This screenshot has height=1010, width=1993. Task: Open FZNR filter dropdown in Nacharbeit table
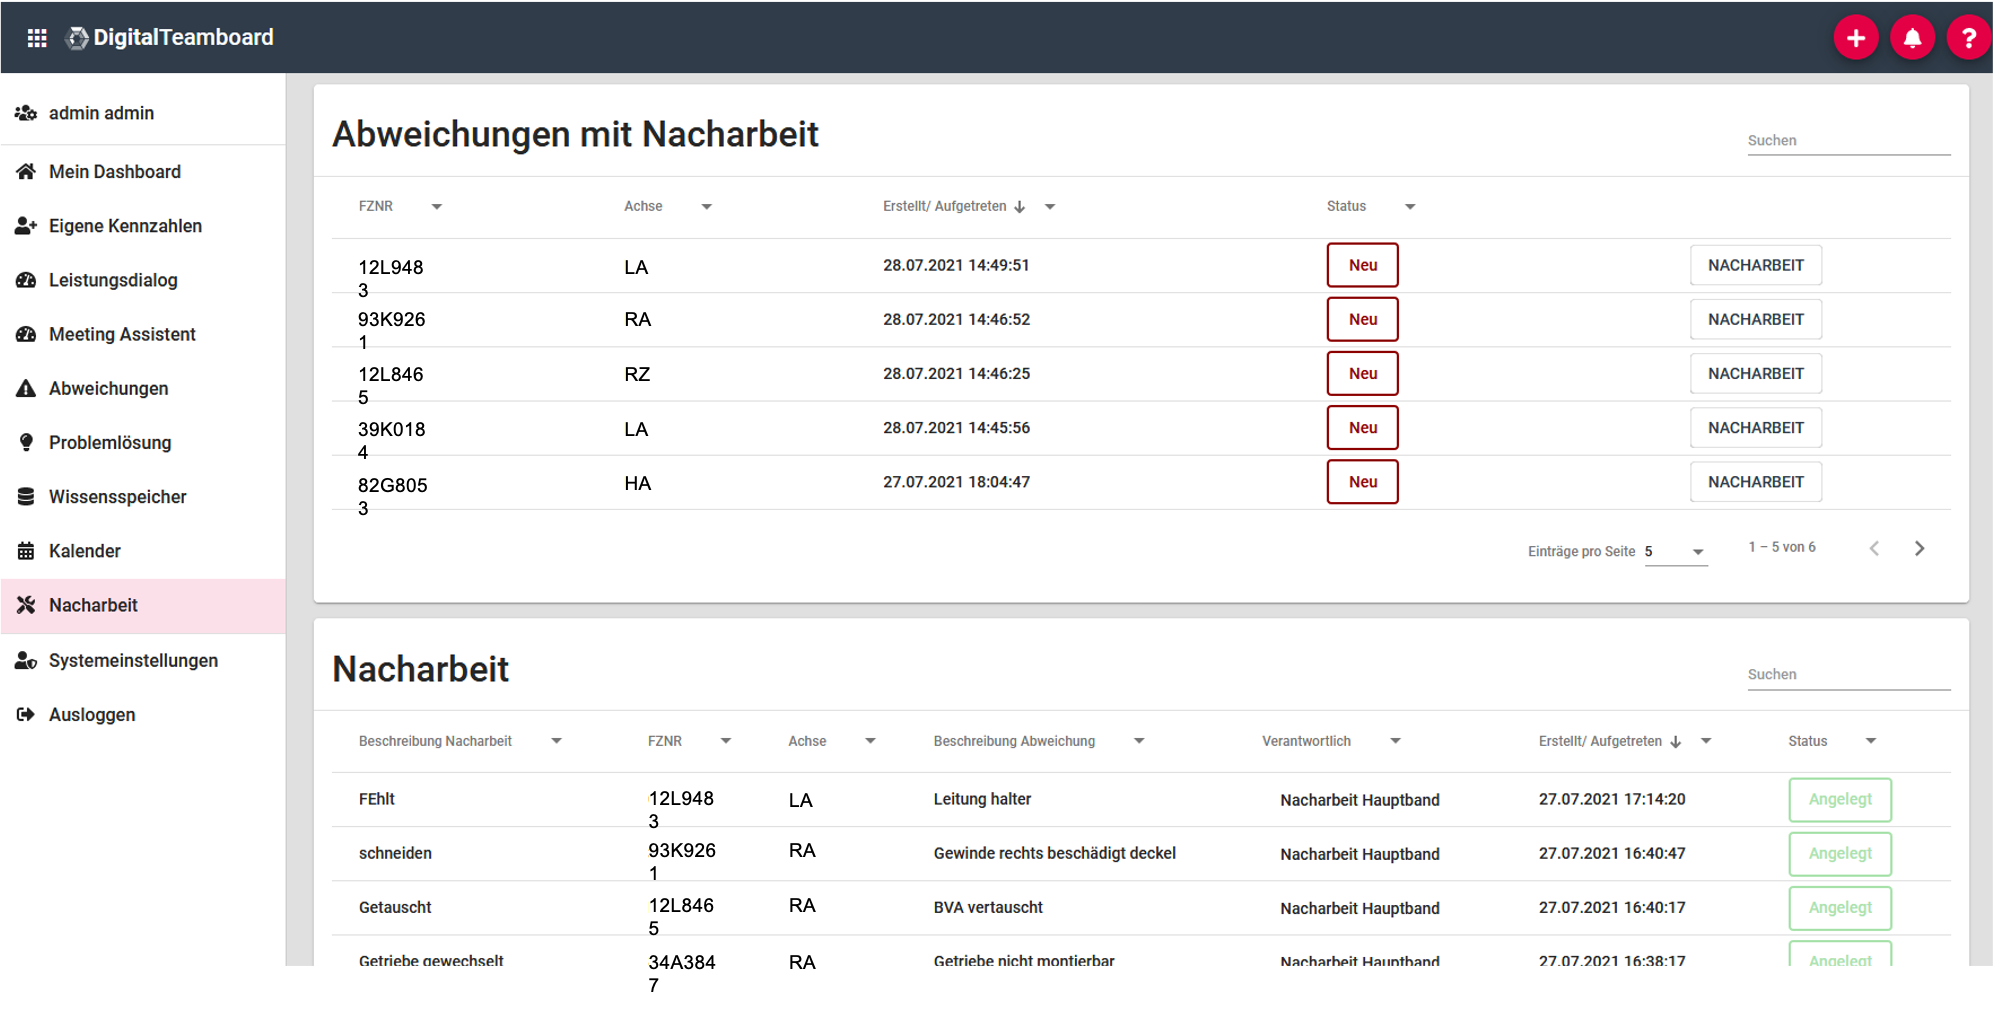tap(726, 741)
